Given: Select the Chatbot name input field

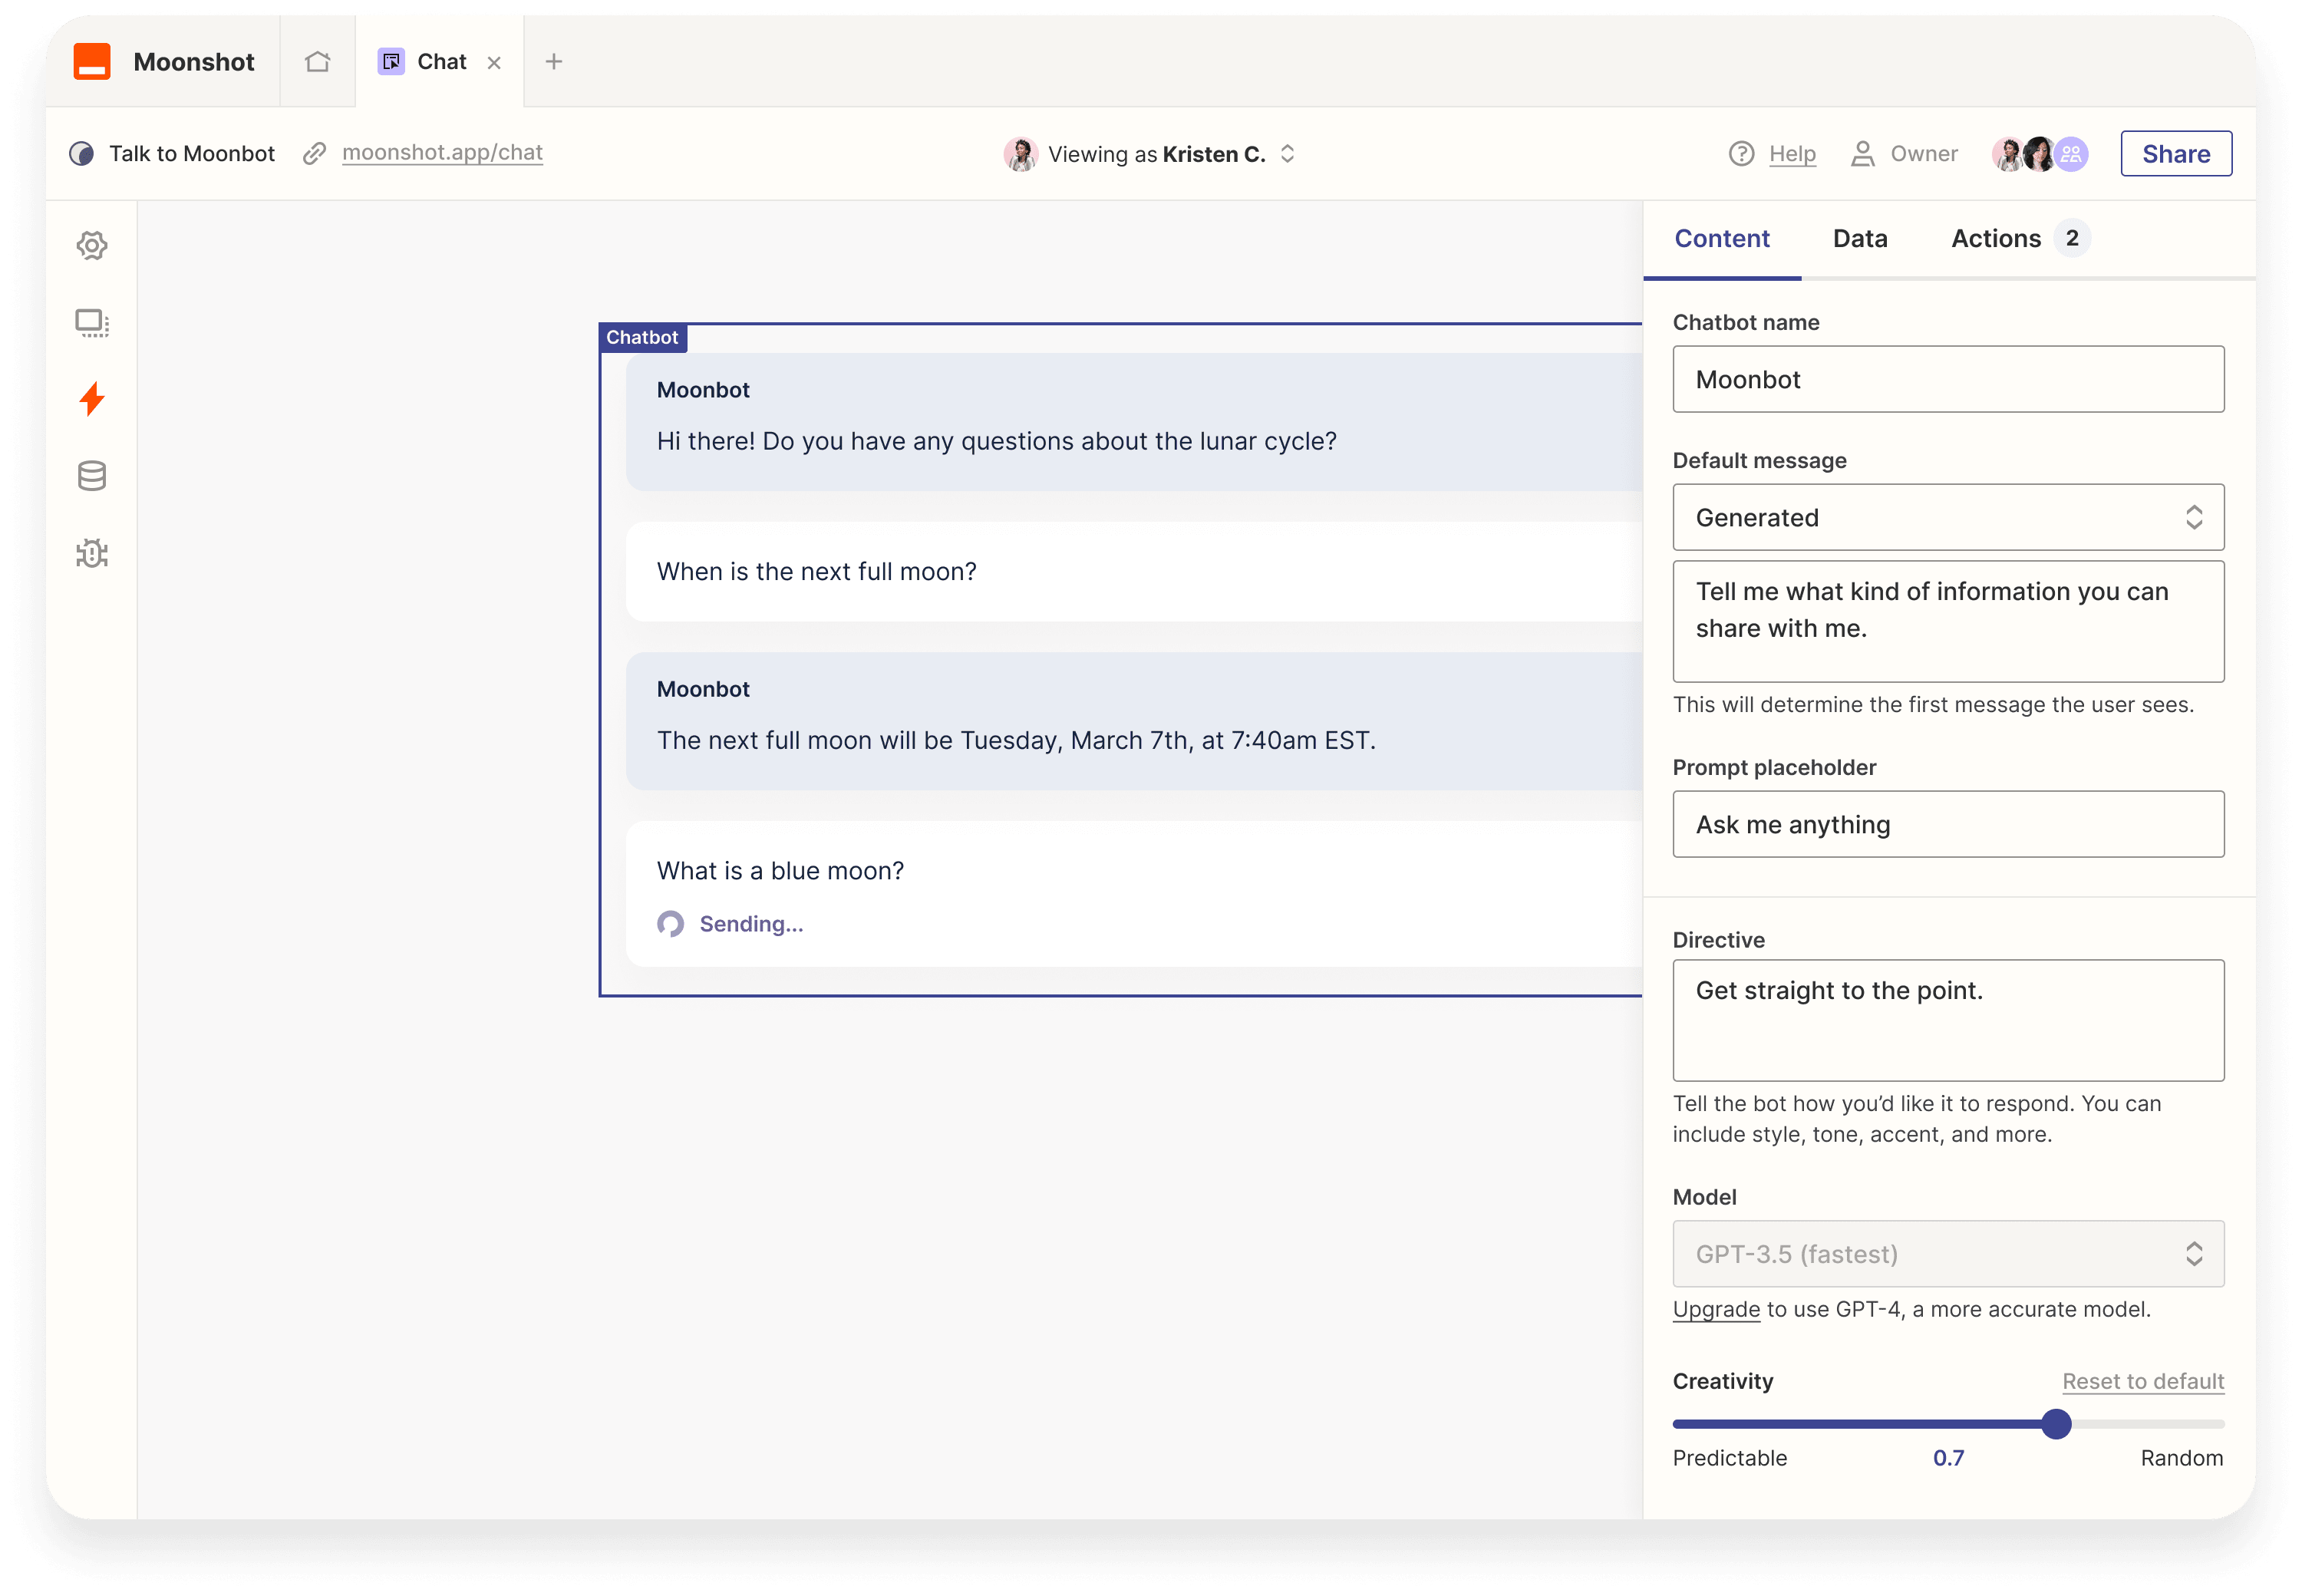Looking at the screenshot, I should (1947, 378).
